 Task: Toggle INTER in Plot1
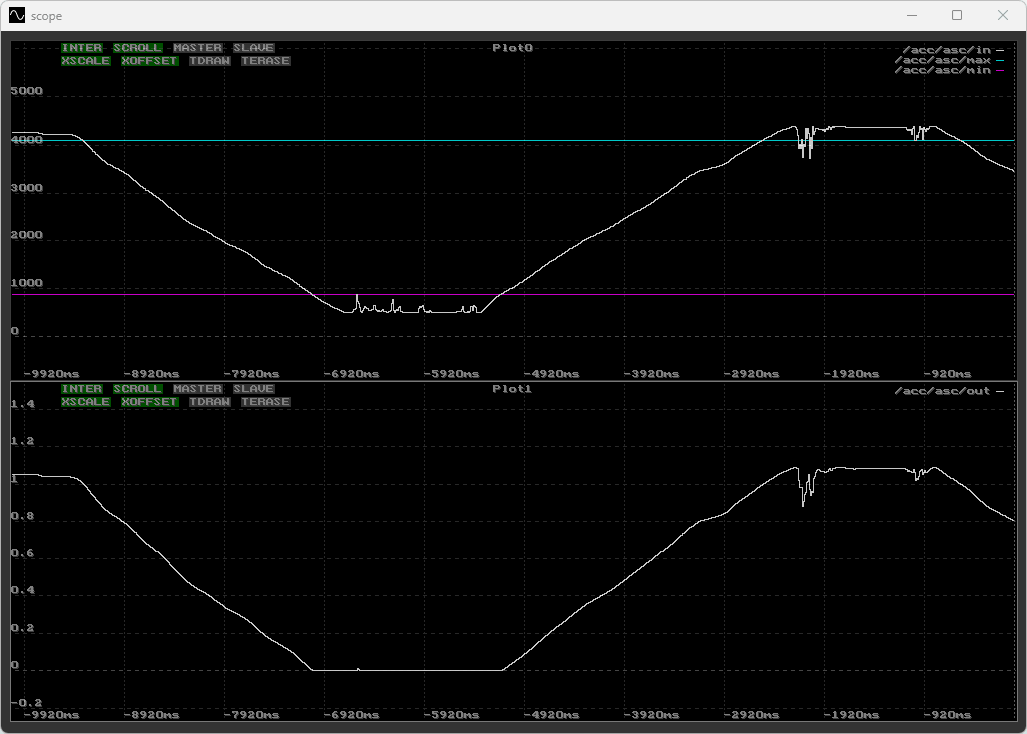pos(82,389)
